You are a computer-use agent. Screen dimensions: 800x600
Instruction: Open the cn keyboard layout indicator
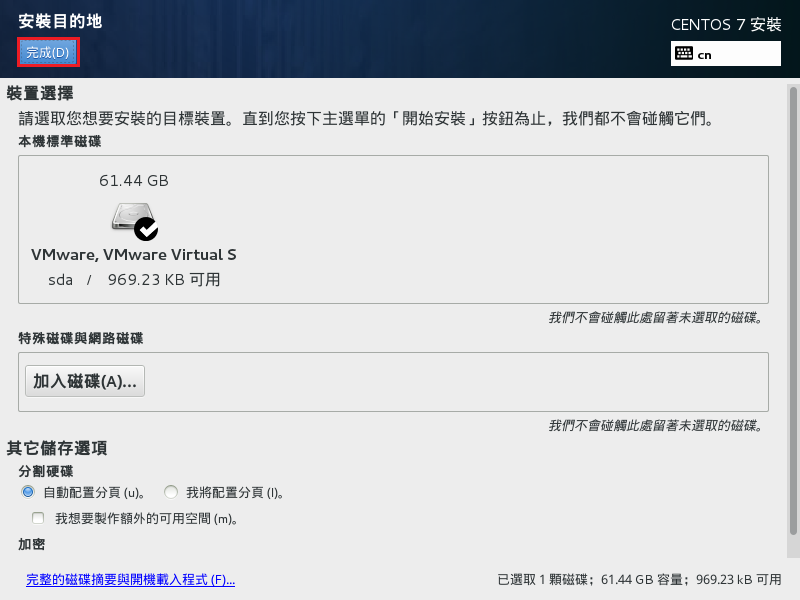[726, 54]
